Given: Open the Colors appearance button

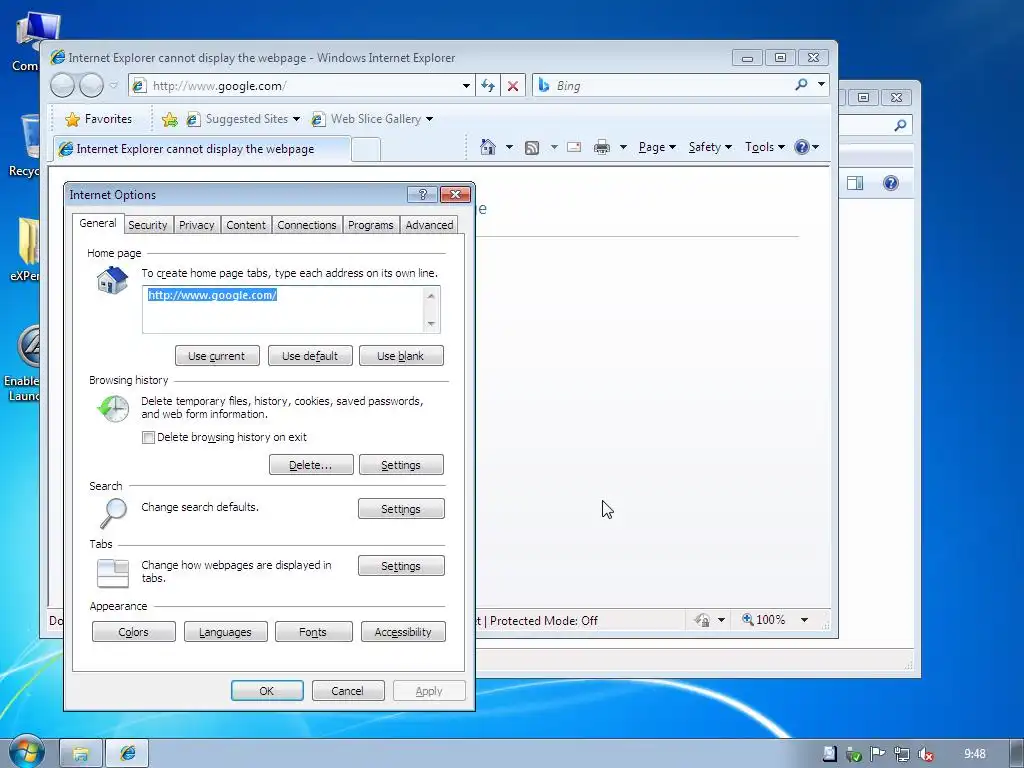Looking at the screenshot, I should [x=134, y=632].
